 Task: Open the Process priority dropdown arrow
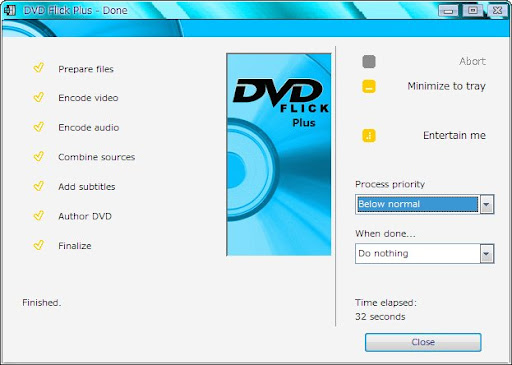[486, 204]
